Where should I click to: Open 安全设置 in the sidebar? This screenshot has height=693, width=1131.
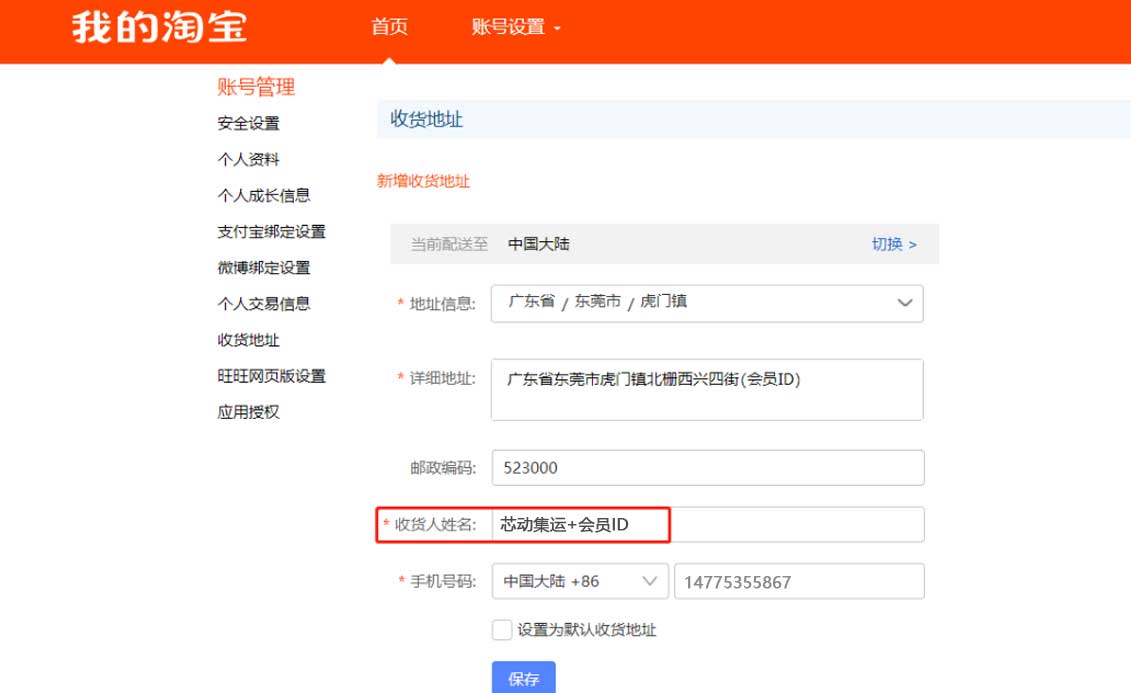pyautogui.click(x=248, y=123)
